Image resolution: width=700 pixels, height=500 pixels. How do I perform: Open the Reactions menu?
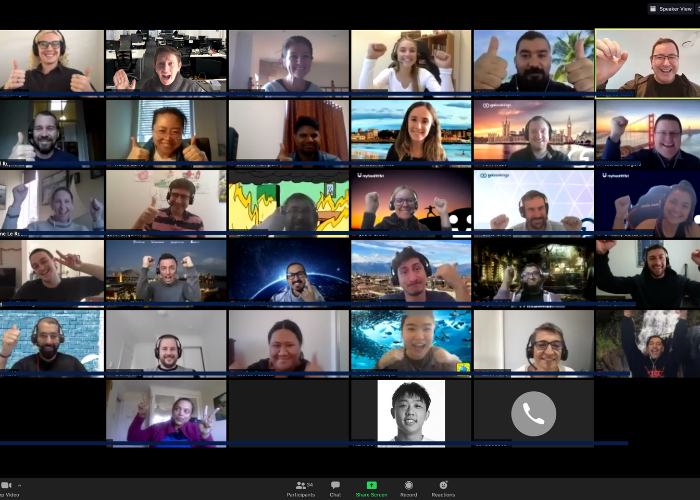click(x=443, y=487)
